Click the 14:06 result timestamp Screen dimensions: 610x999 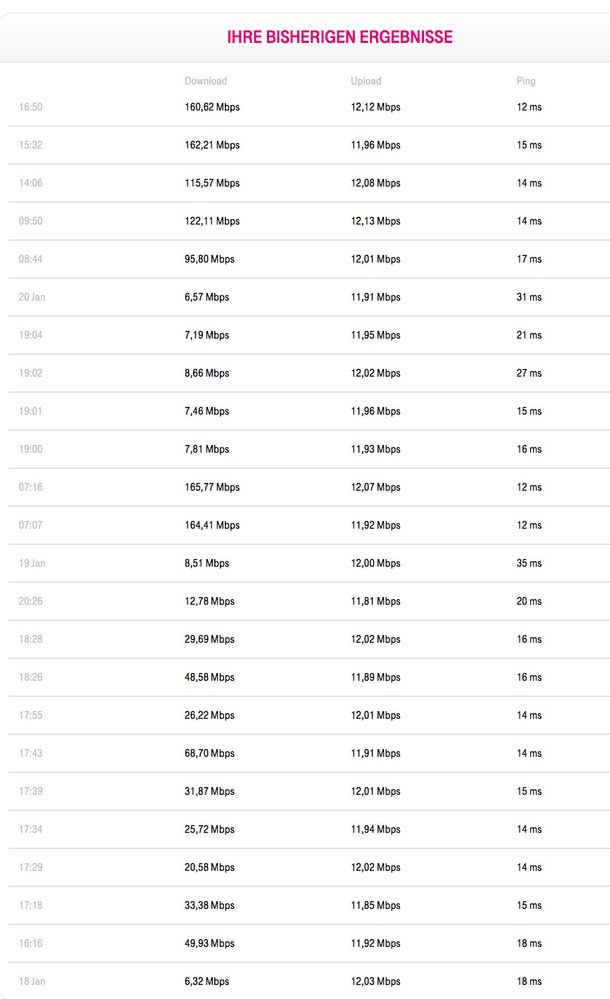click(30, 183)
